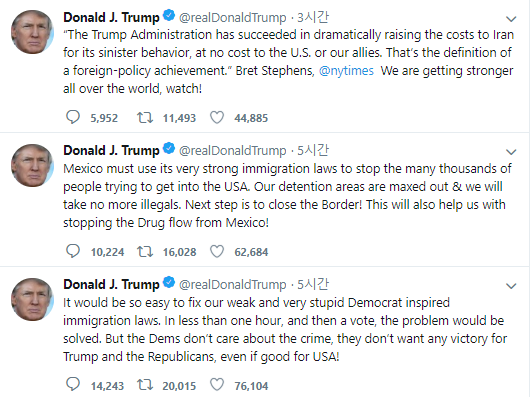Reply to the Iran foreign-policy tweet
Screen dimensions: 530x397
[x=73, y=117]
